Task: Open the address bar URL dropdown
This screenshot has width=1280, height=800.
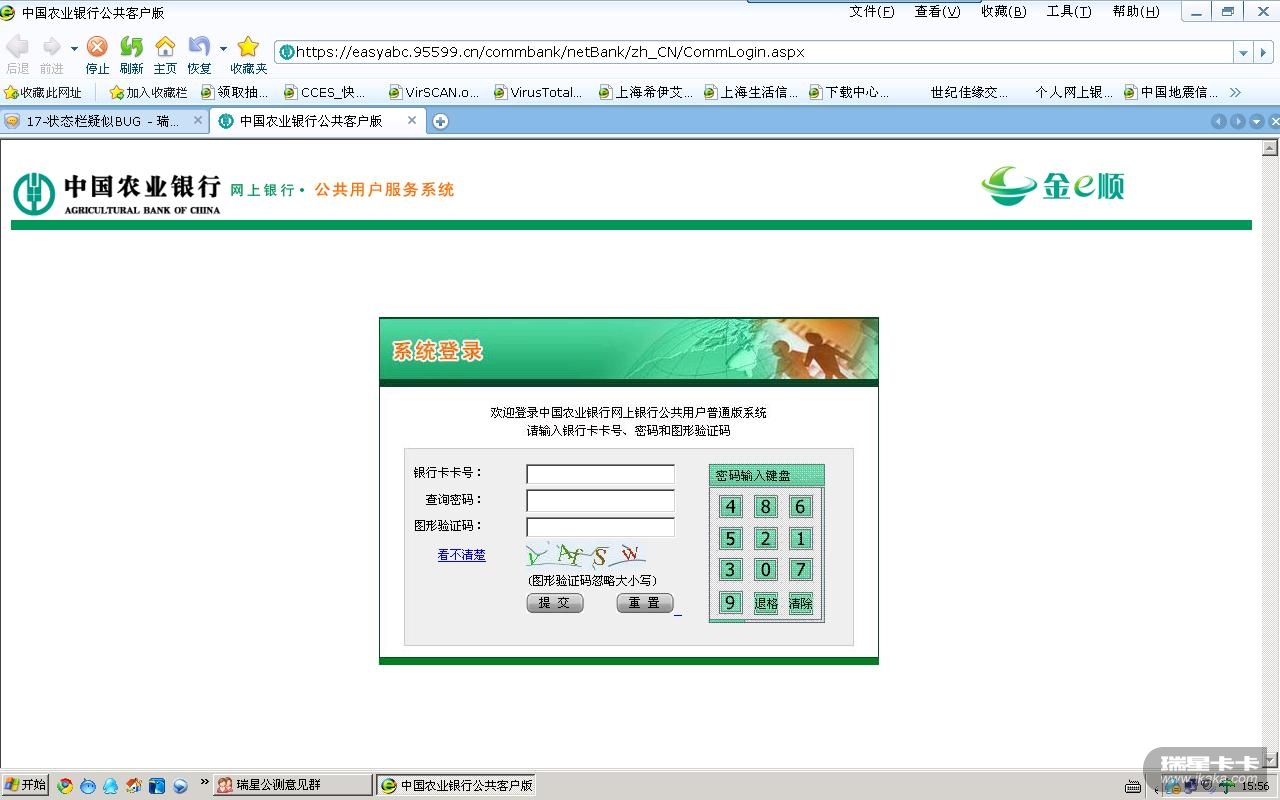Action: click(1244, 52)
